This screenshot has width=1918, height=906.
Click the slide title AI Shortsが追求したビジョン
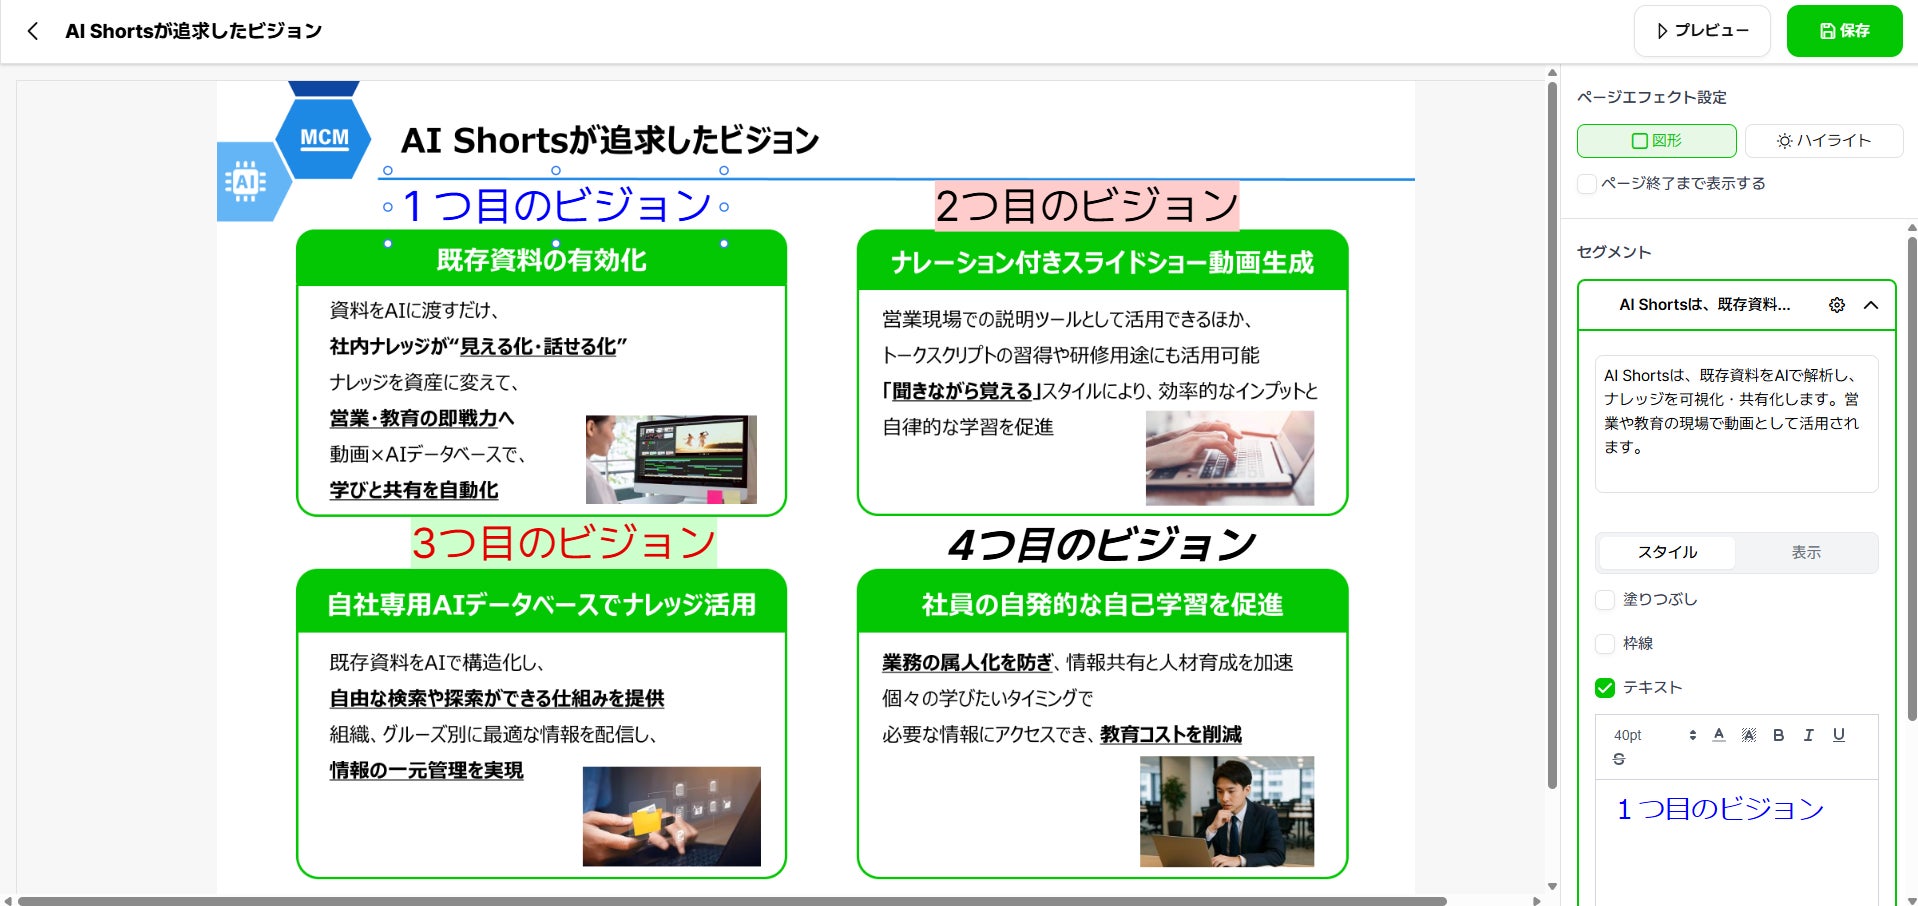click(x=610, y=141)
